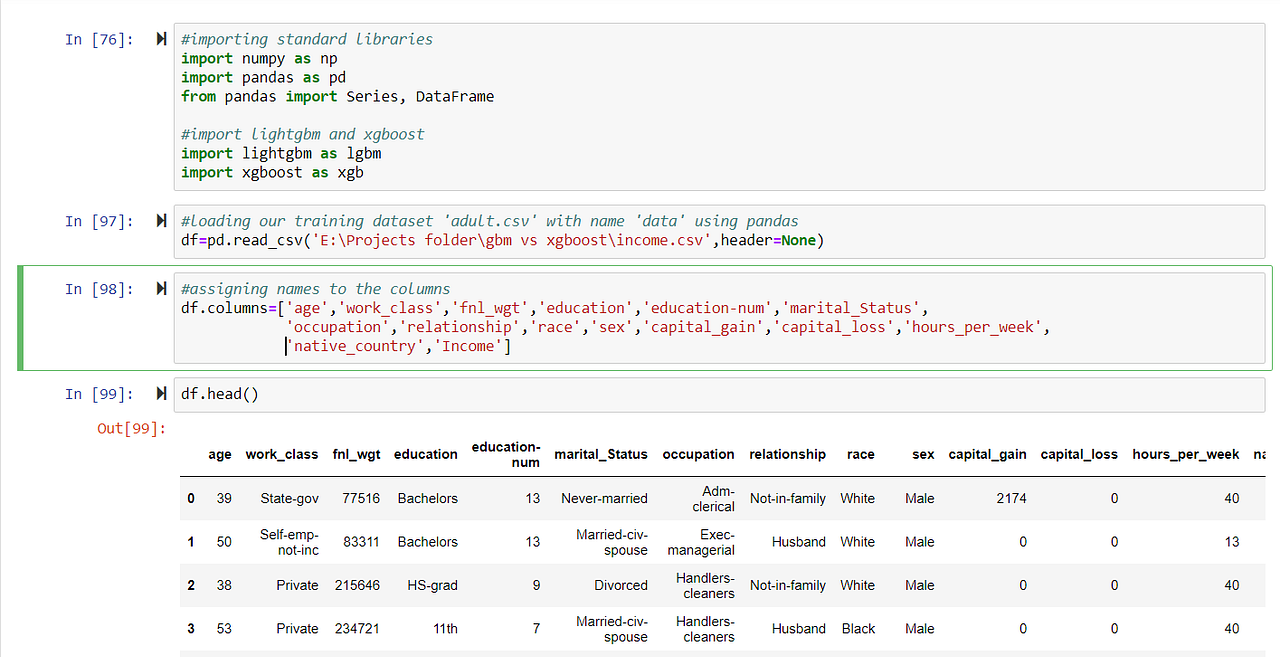The height and width of the screenshot is (657, 1280).
Task: Click the 'marital_Status' column header
Action: click(x=601, y=454)
